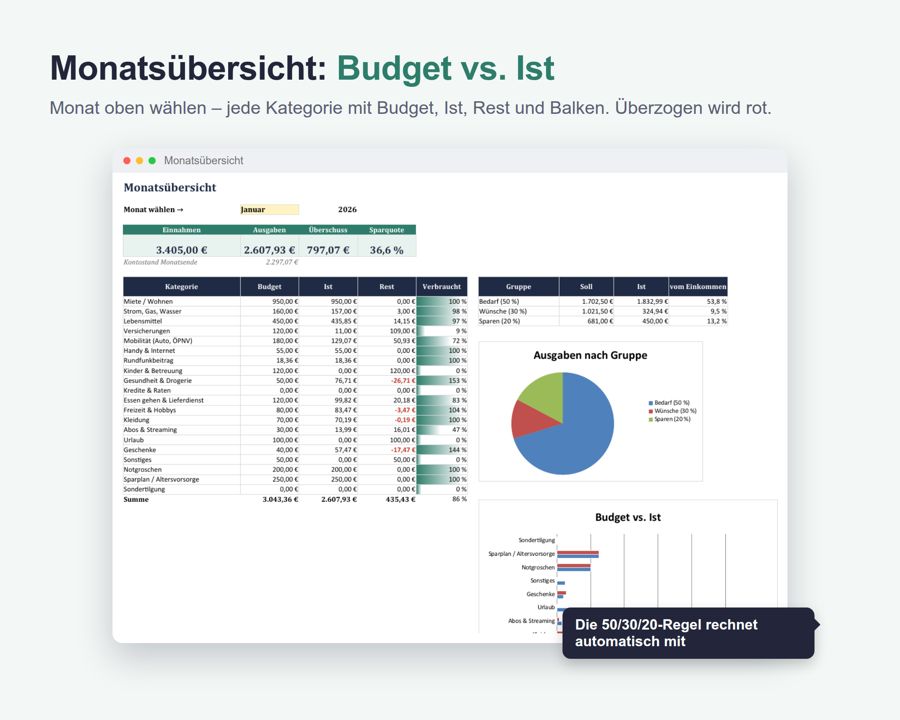Click the 'Kontostand Monatsende' label
The image size is (900, 720).
[160, 262]
